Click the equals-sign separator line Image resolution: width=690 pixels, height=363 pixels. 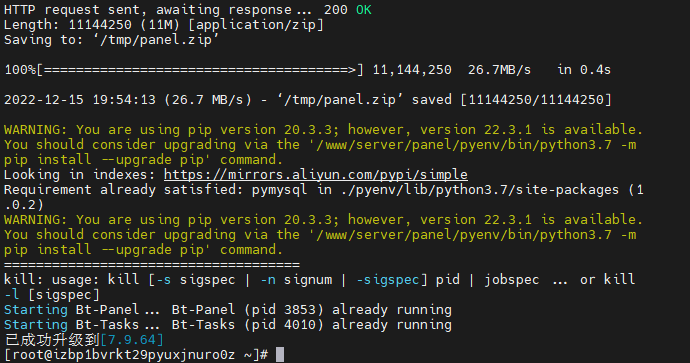(152, 265)
